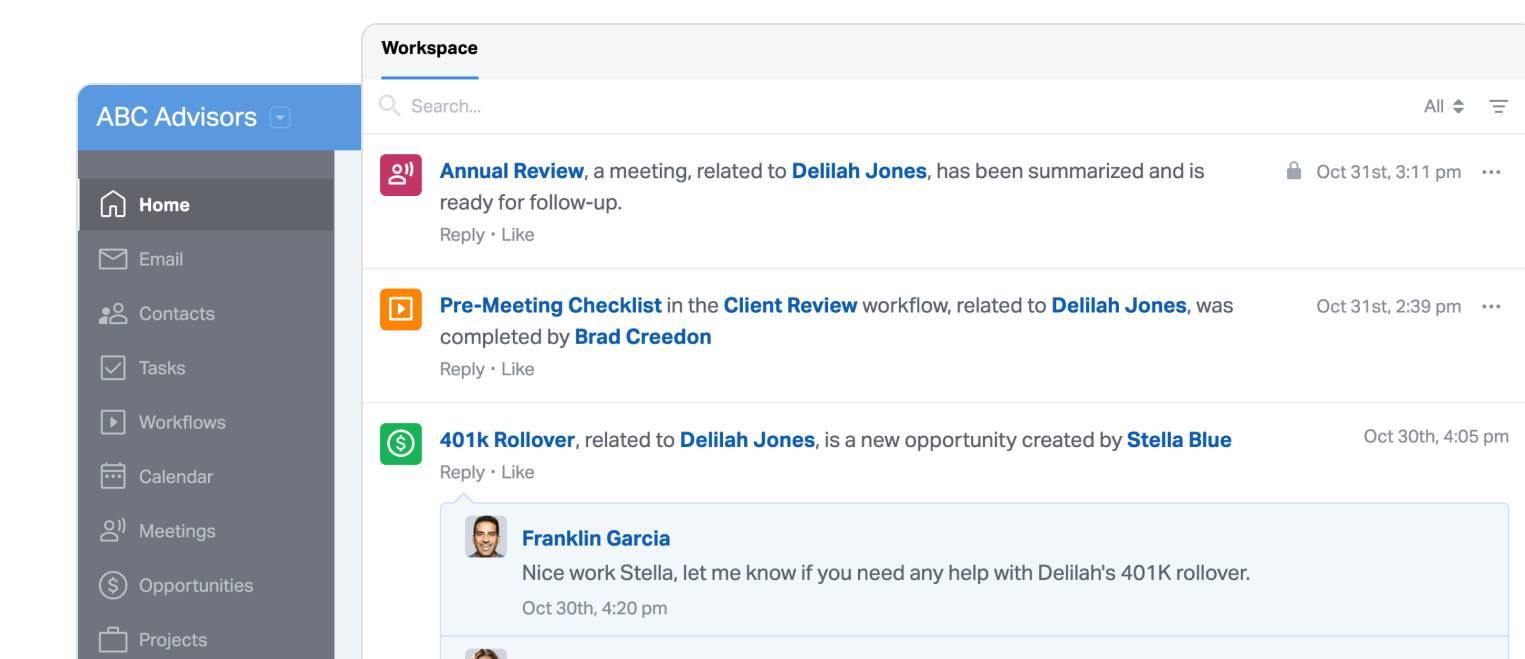Open Tasks in the sidebar

pyautogui.click(x=162, y=368)
